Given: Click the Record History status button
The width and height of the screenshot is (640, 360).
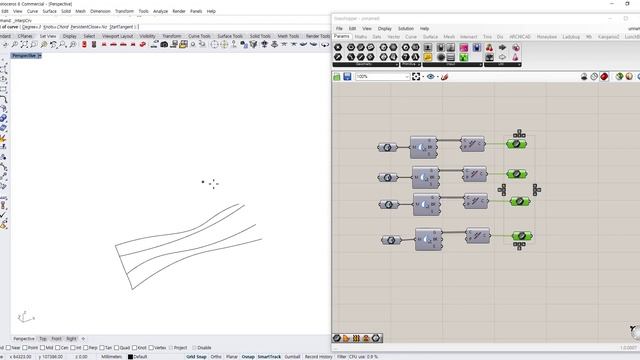Looking at the screenshot, I should 318,357.
